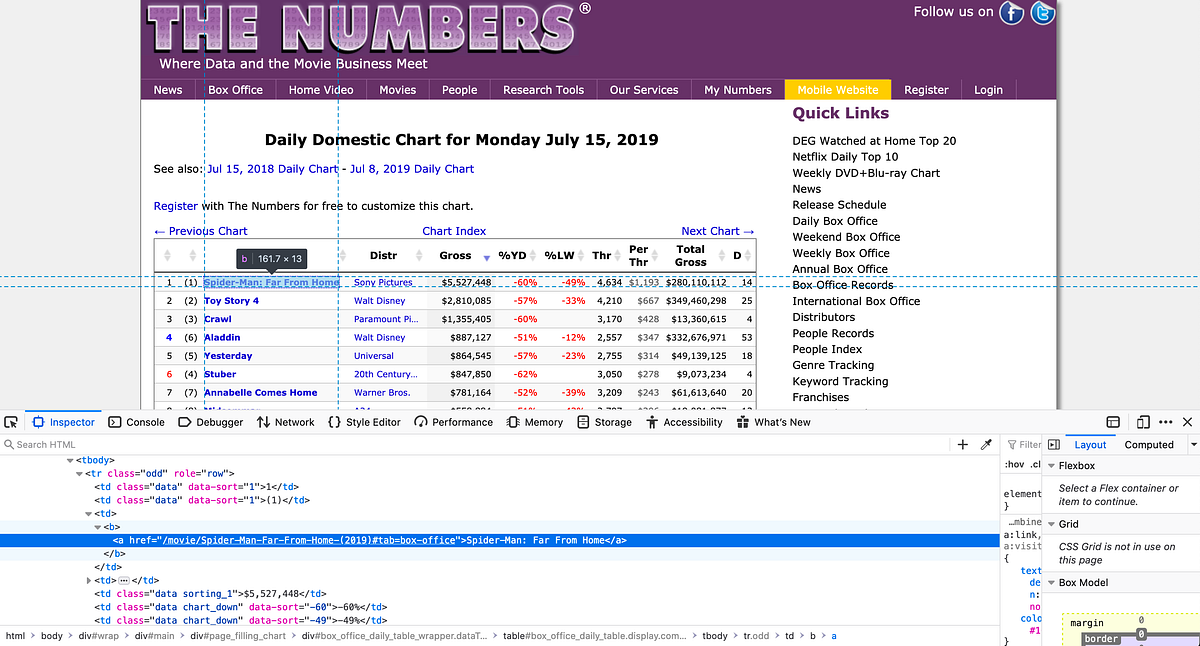Go to the Next Chart link
1200x646 pixels.
click(718, 231)
